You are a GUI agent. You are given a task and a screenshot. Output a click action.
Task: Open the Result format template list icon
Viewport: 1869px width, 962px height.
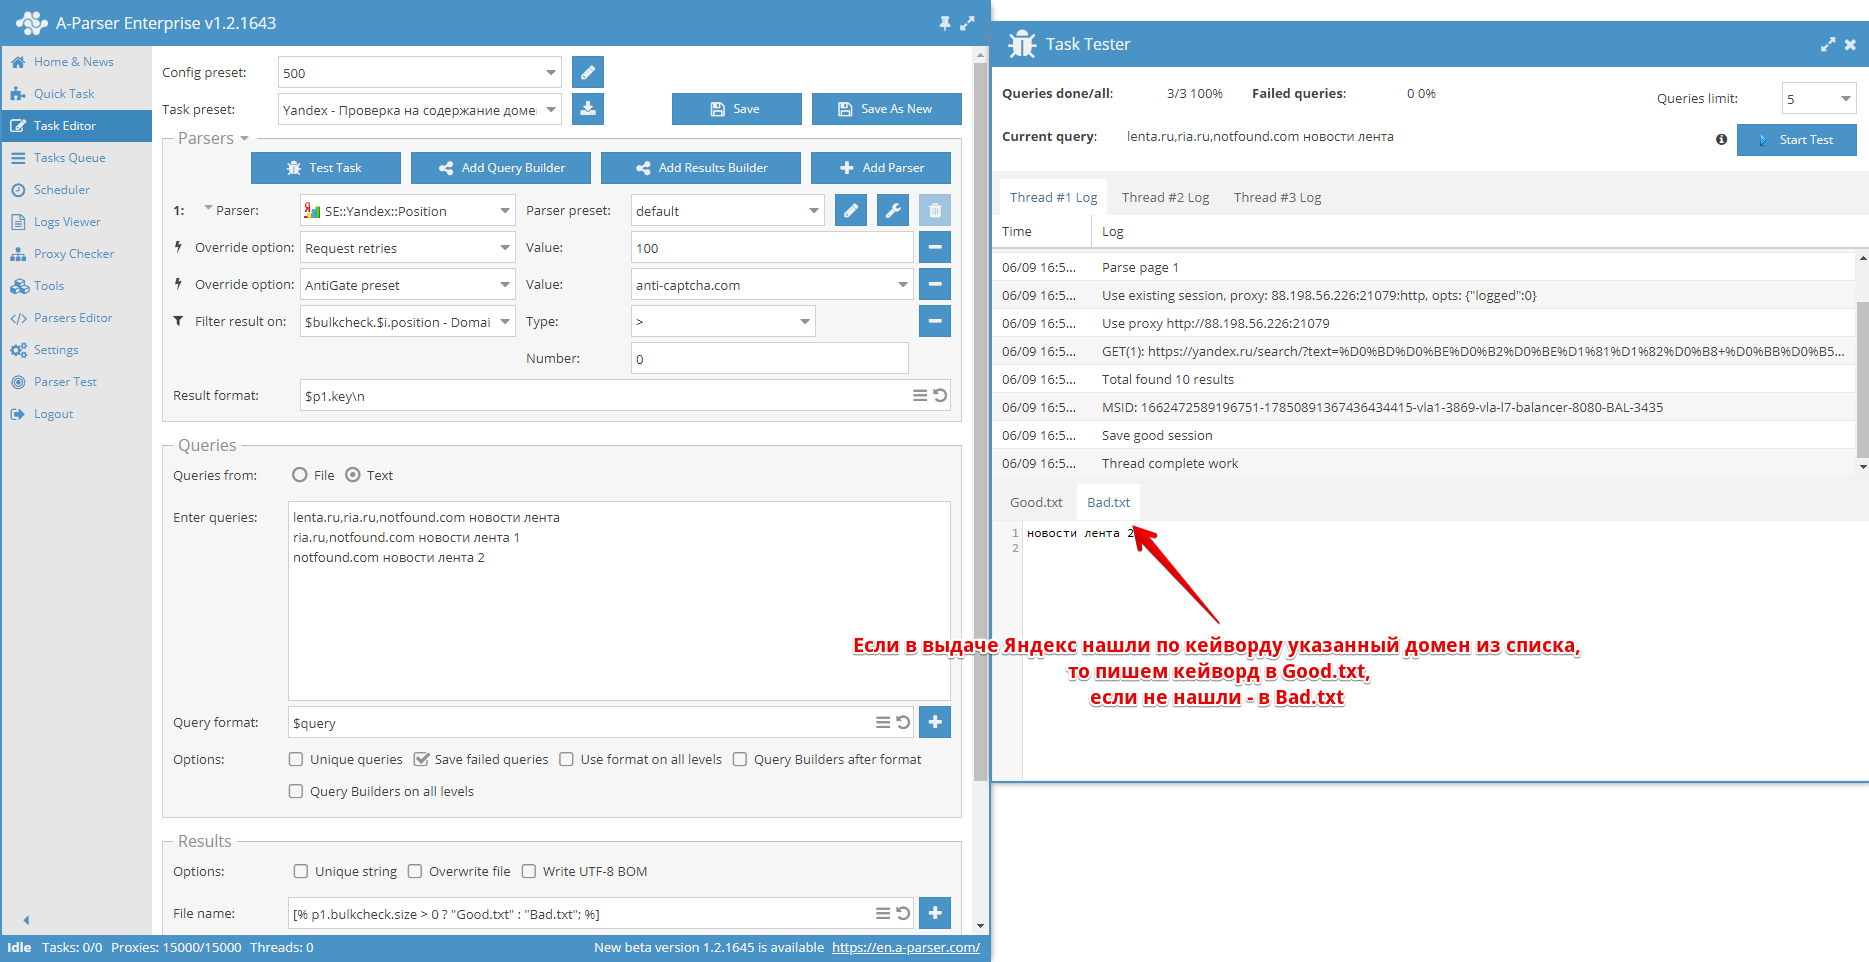tap(920, 395)
